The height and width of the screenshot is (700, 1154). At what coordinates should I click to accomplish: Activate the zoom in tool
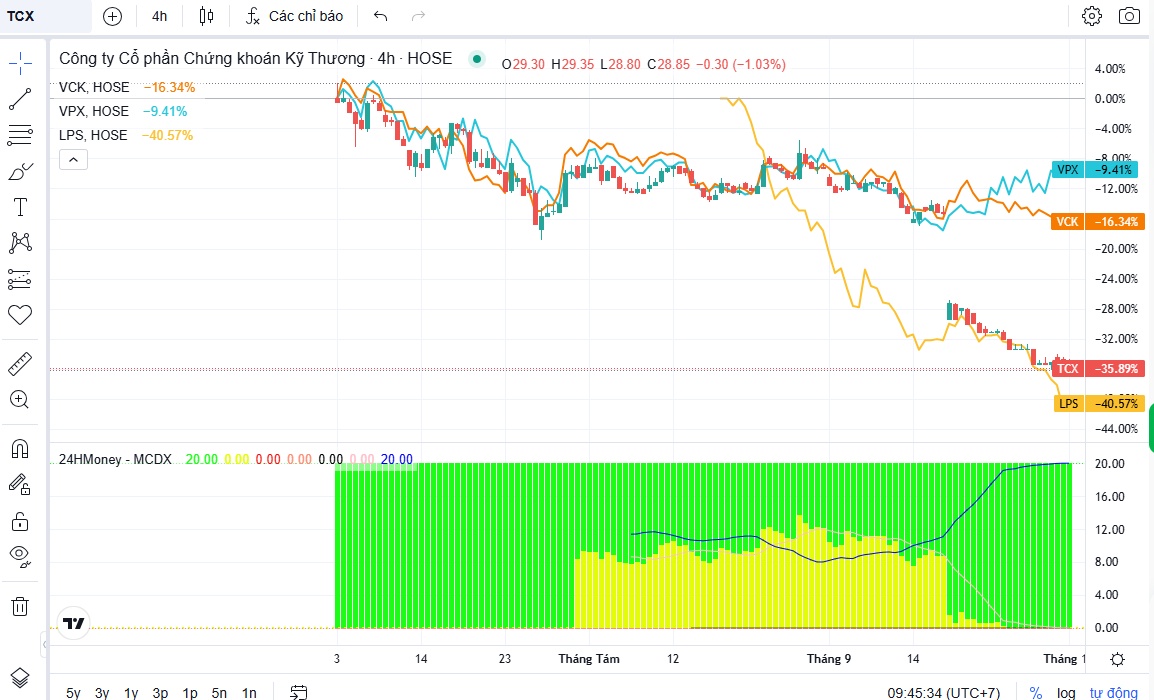[20, 400]
